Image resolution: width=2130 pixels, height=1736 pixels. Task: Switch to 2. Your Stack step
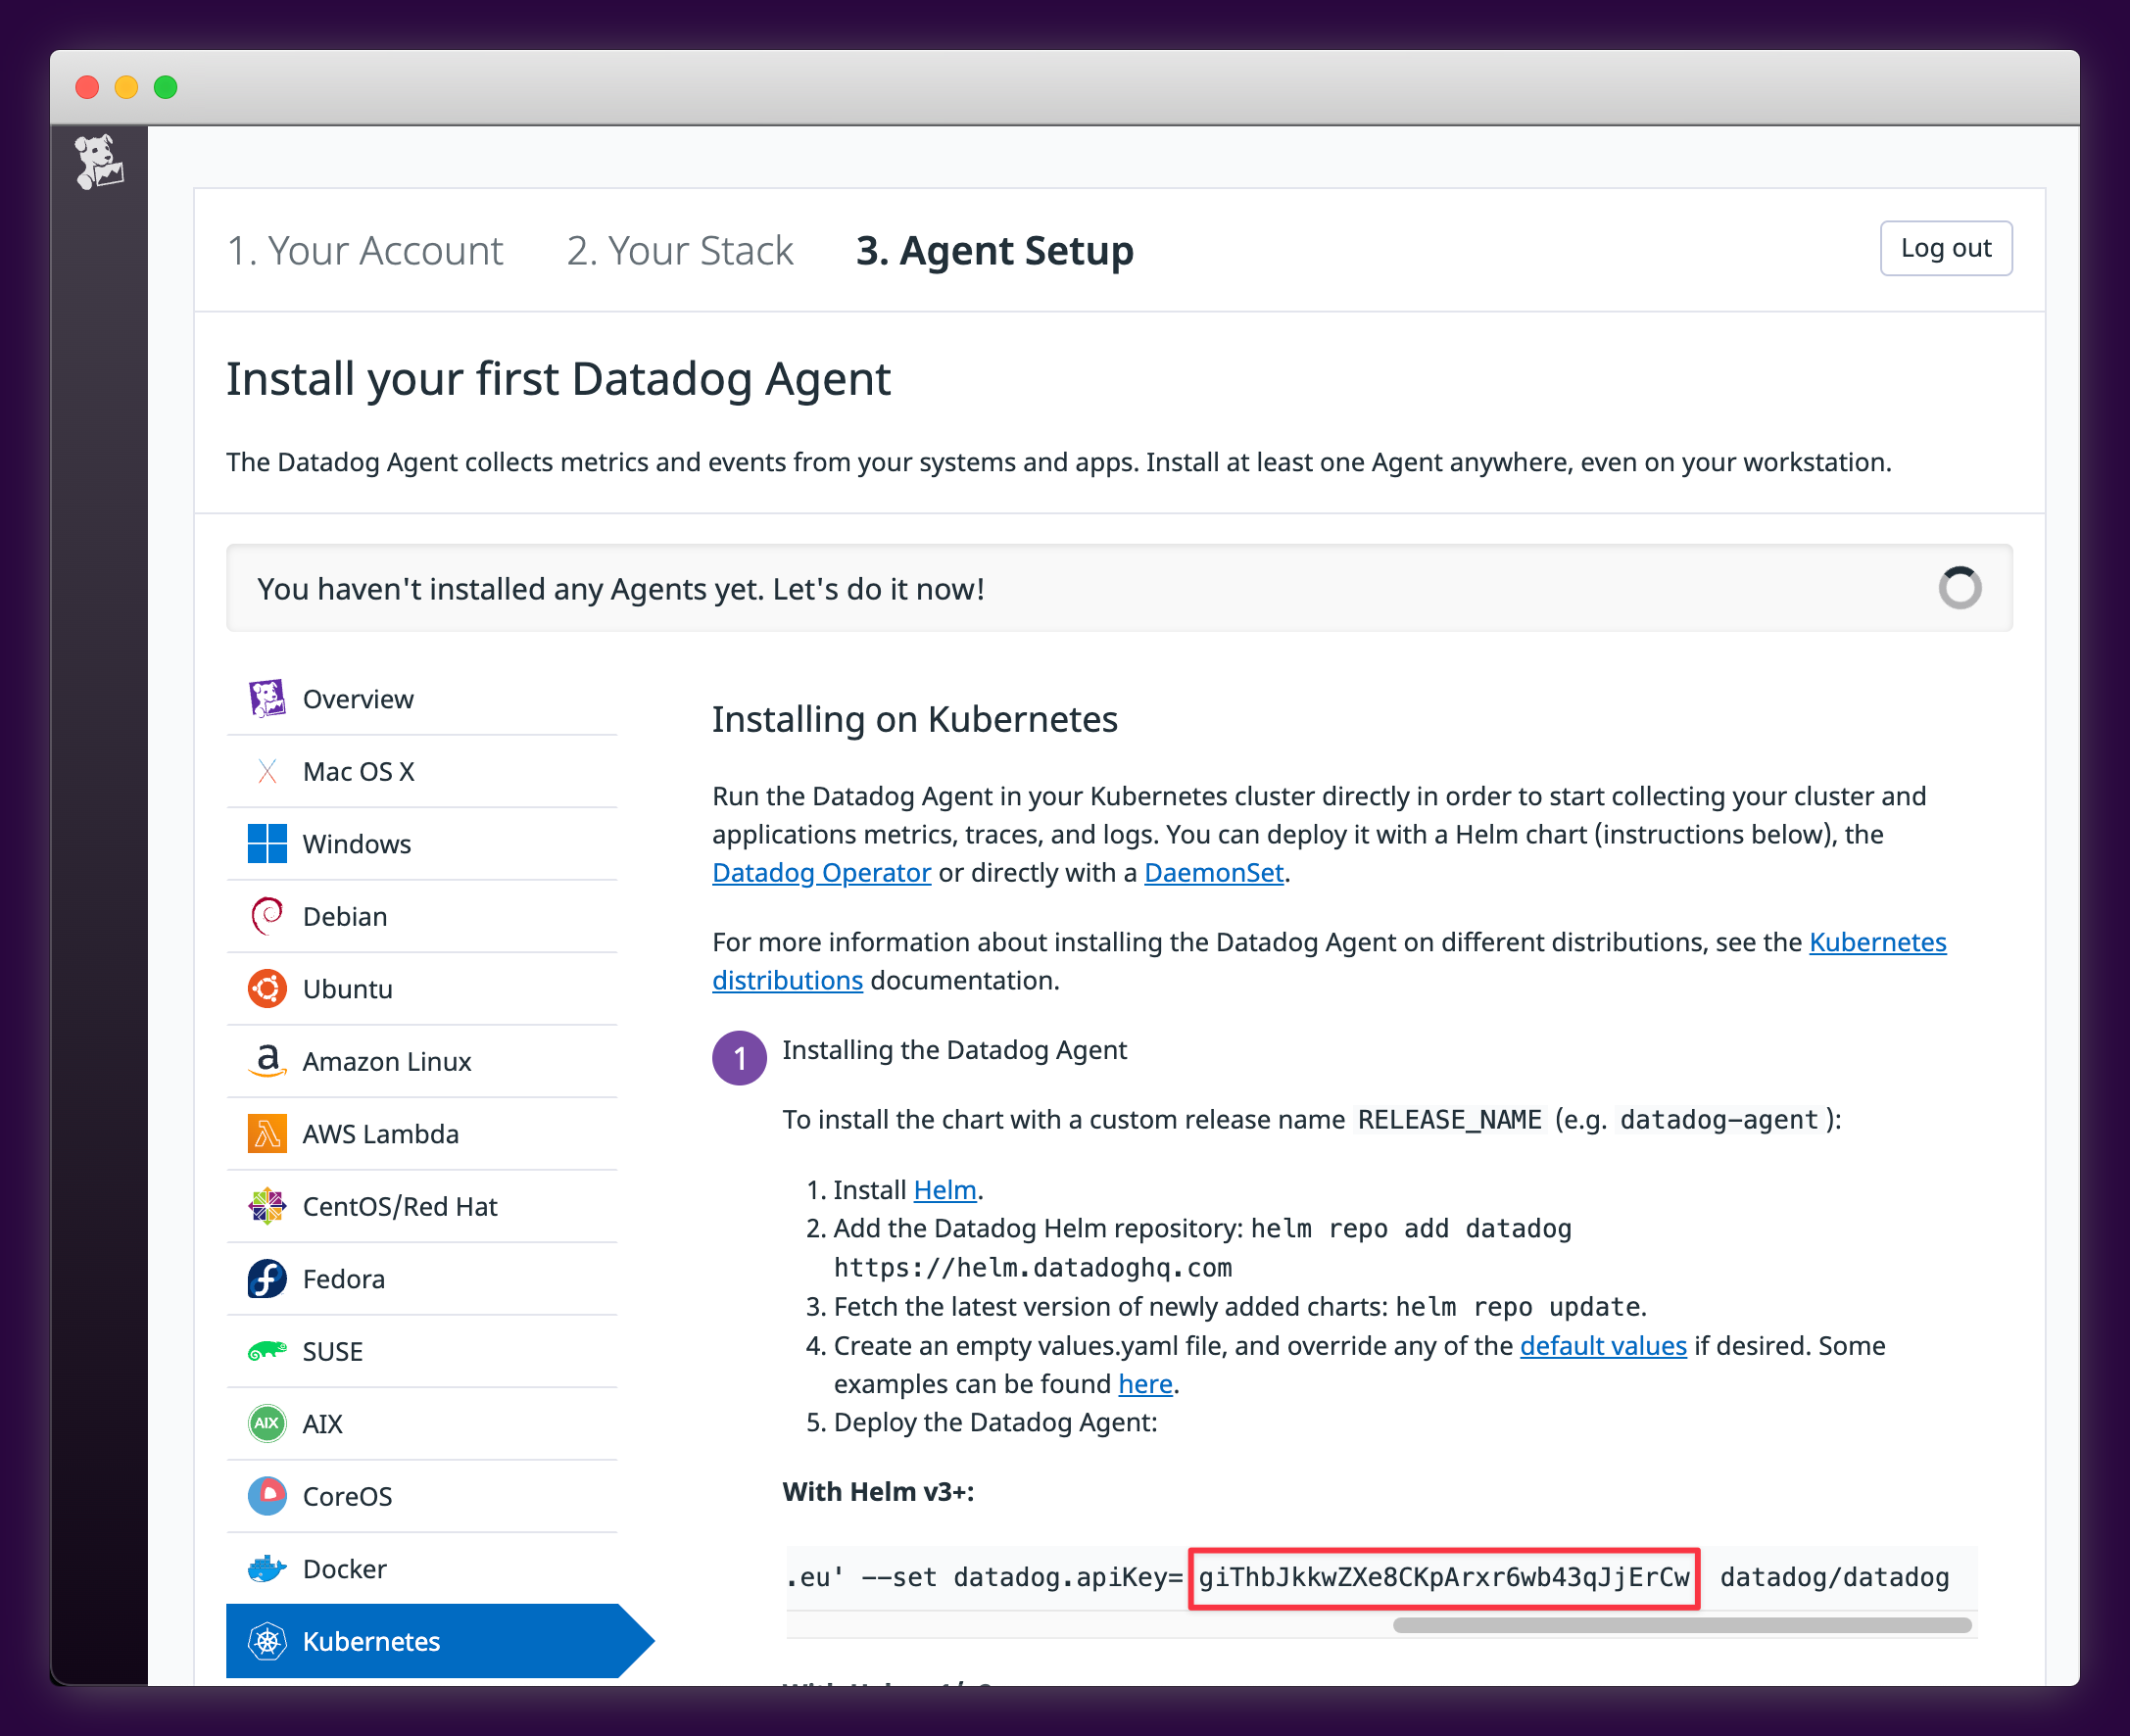[x=679, y=250]
